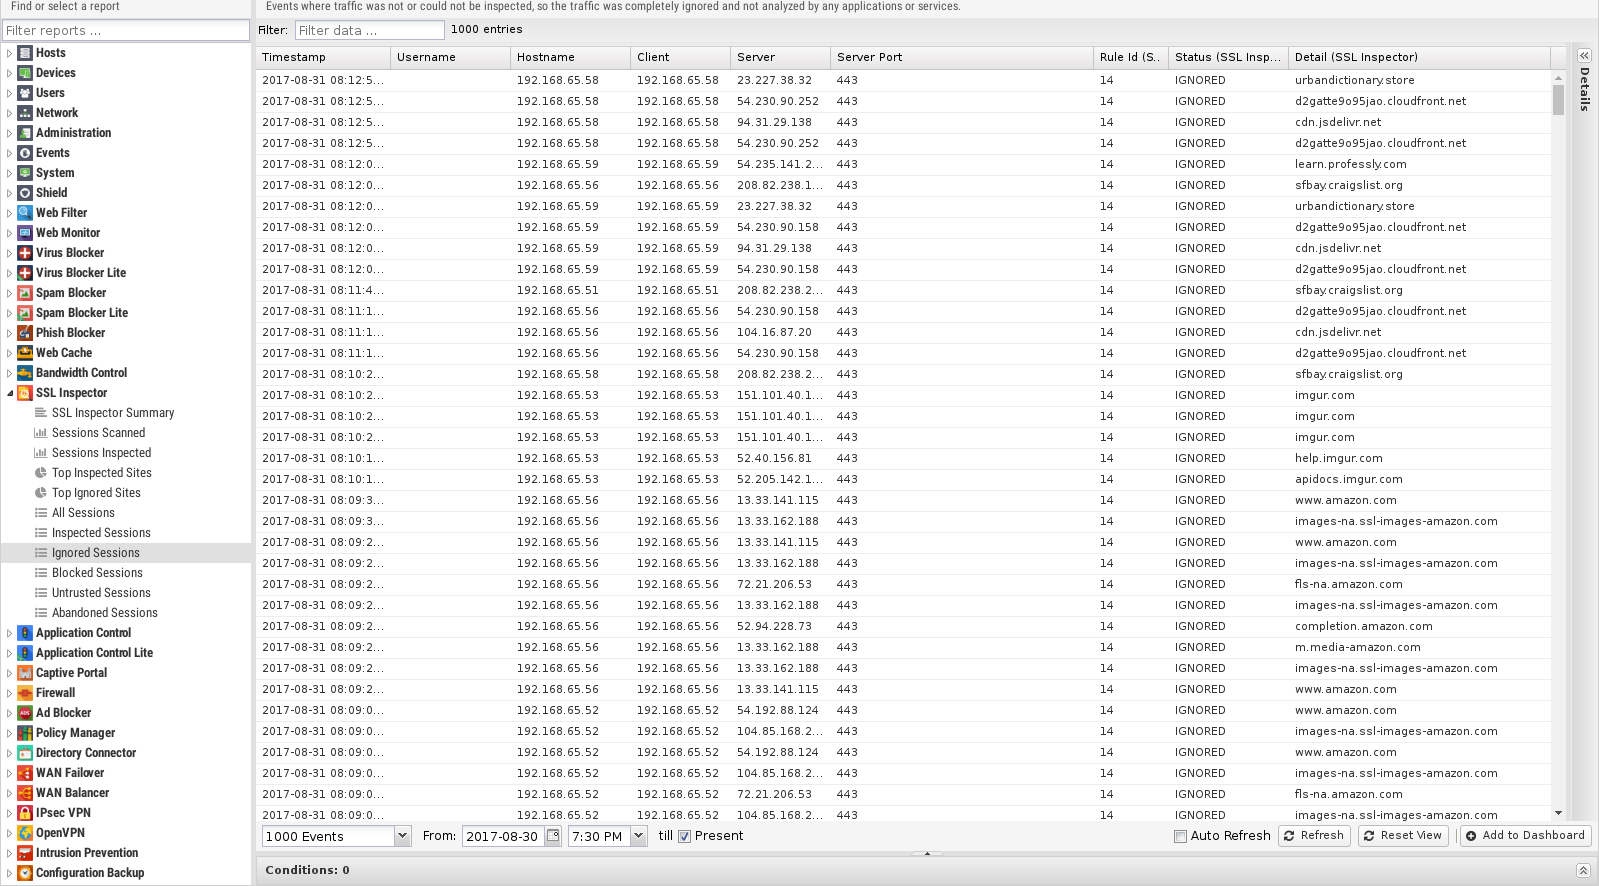Screen dimensions: 1599x886
Task: Click the table vertical scrollbar thumb
Action: click(x=1558, y=100)
